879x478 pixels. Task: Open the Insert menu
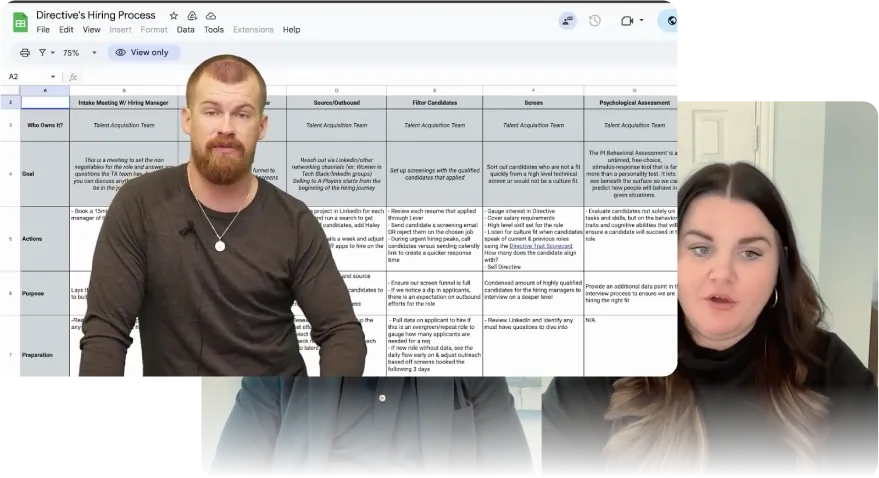121,30
